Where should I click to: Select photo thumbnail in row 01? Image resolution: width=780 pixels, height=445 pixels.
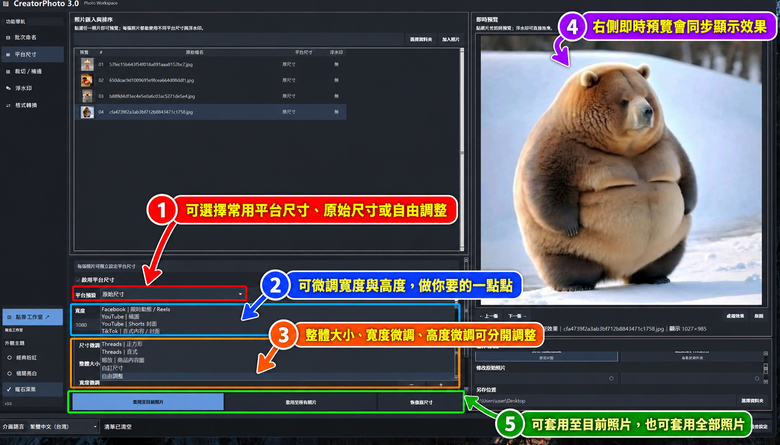(87, 64)
